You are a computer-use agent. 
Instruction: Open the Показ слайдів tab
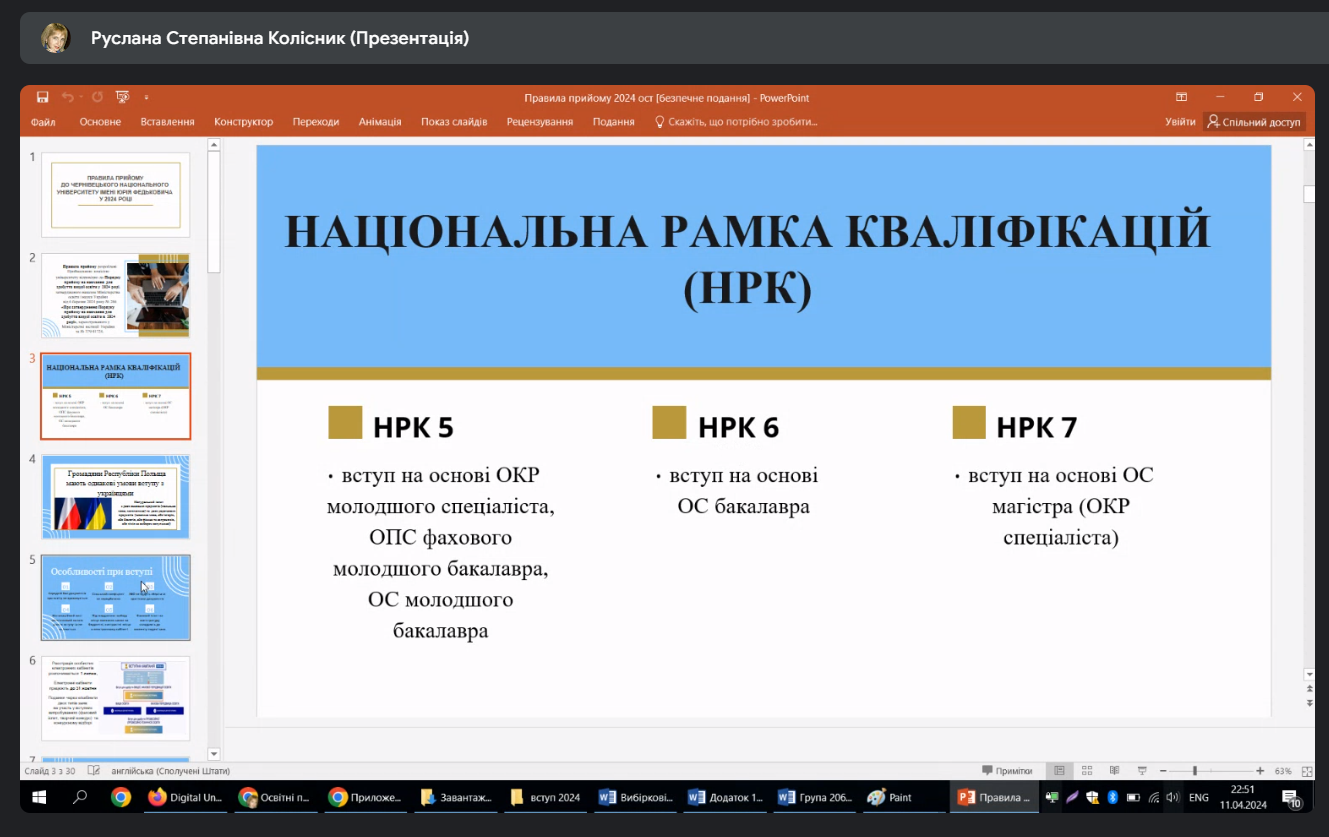point(454,122)
